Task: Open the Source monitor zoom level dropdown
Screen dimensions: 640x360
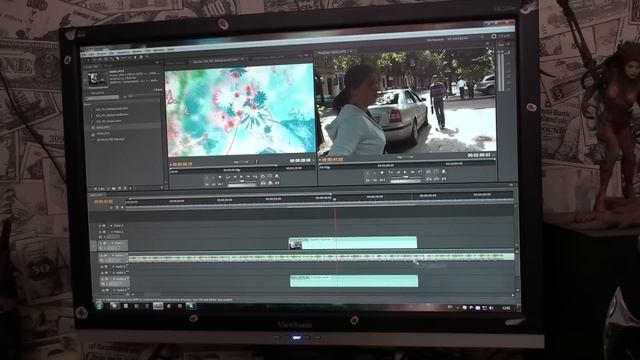Action: coord(241,162)
